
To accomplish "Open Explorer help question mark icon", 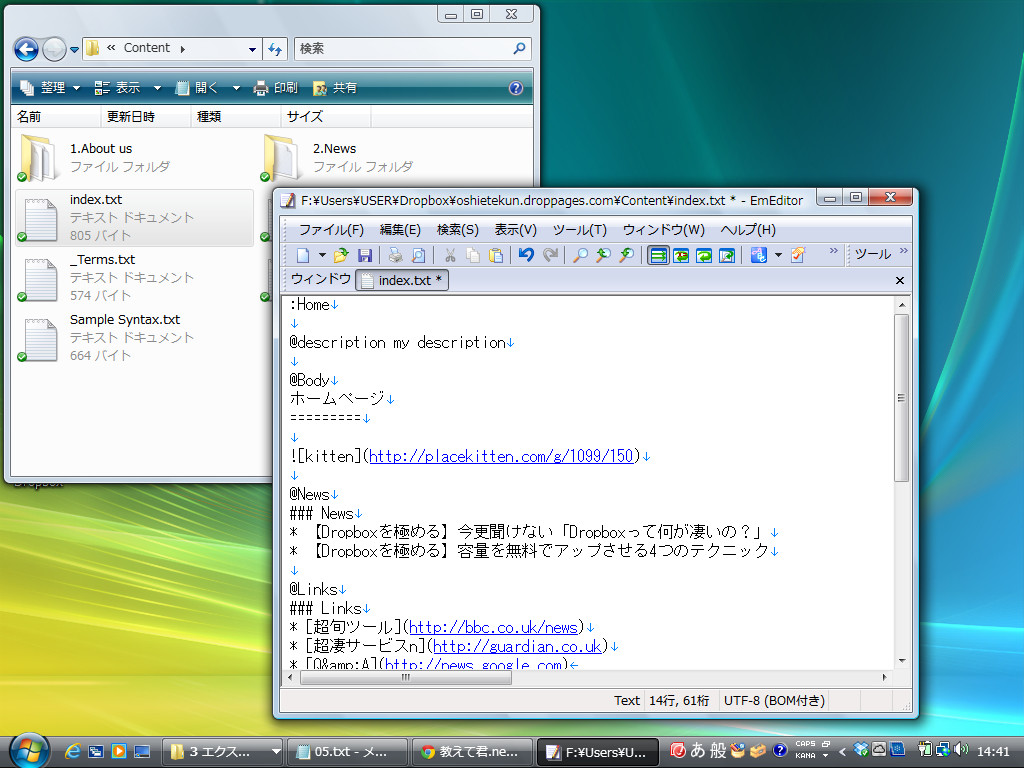I will pos(515,88).
